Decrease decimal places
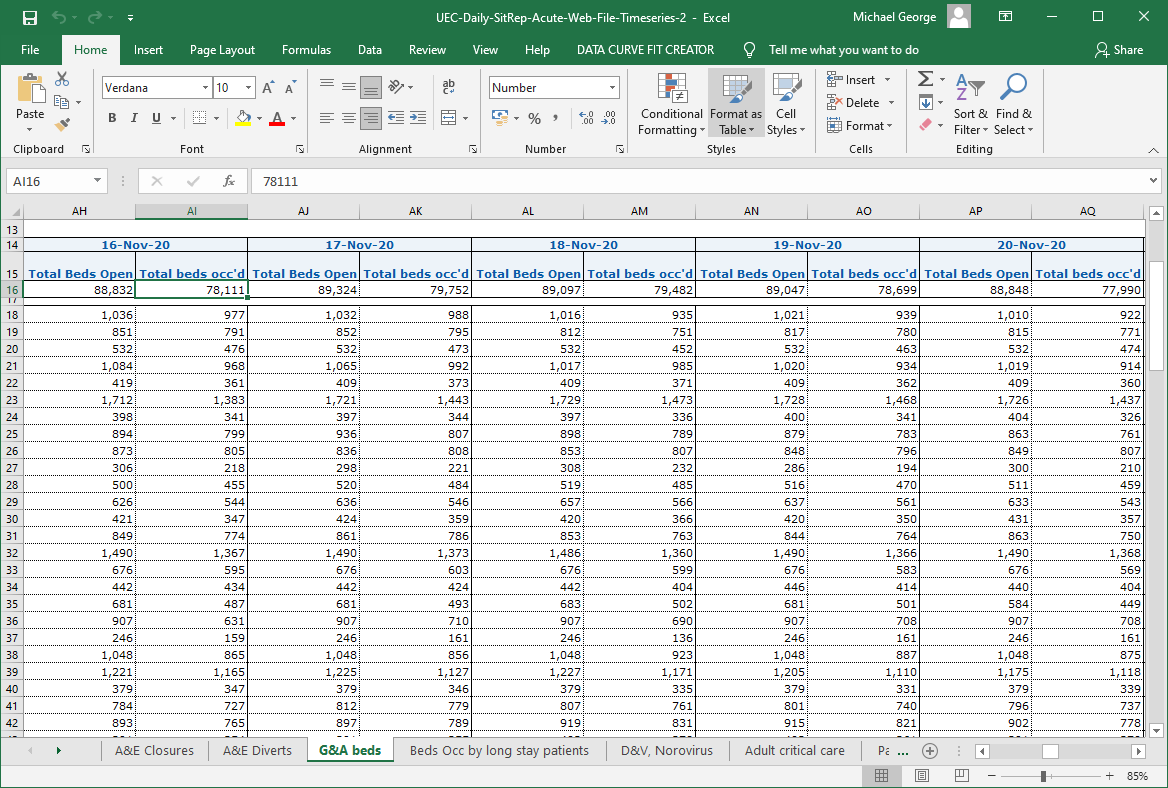The height and width of the screenshot is (788, 1168). click(x=609, y=118)
